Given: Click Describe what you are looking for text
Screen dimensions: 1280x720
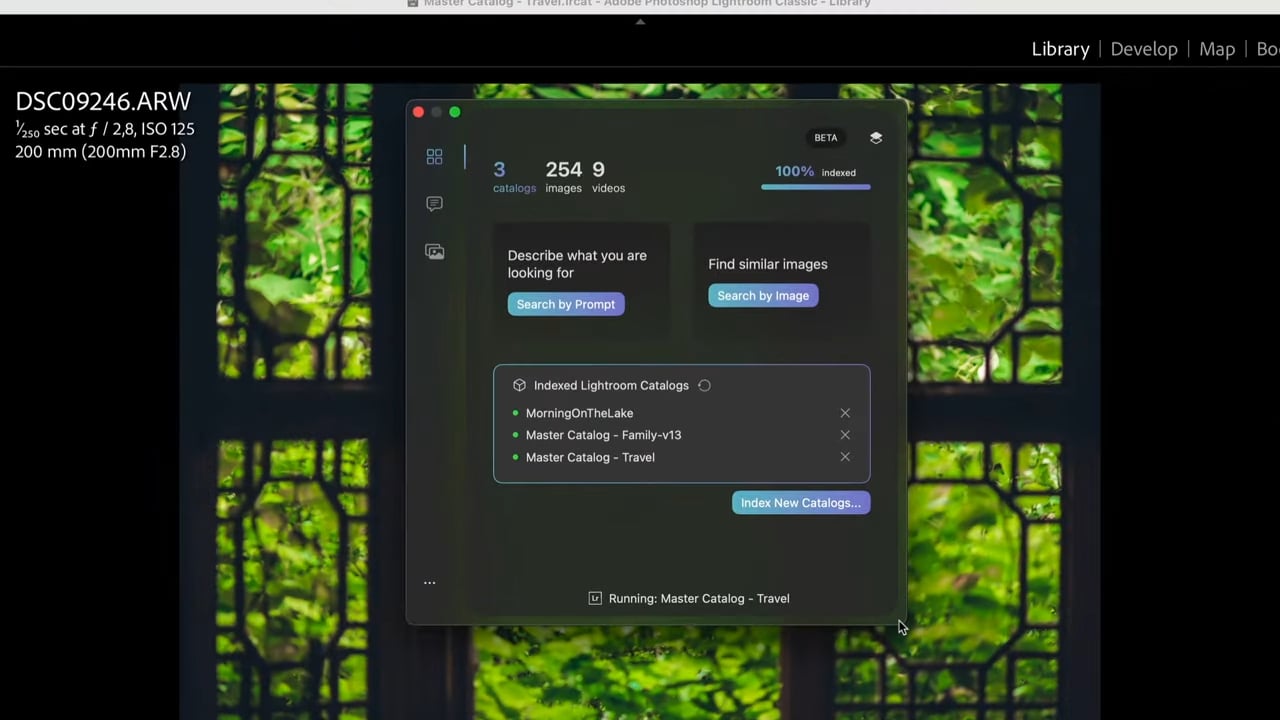Looking at the screenshot, I should (x=577, y=264).
